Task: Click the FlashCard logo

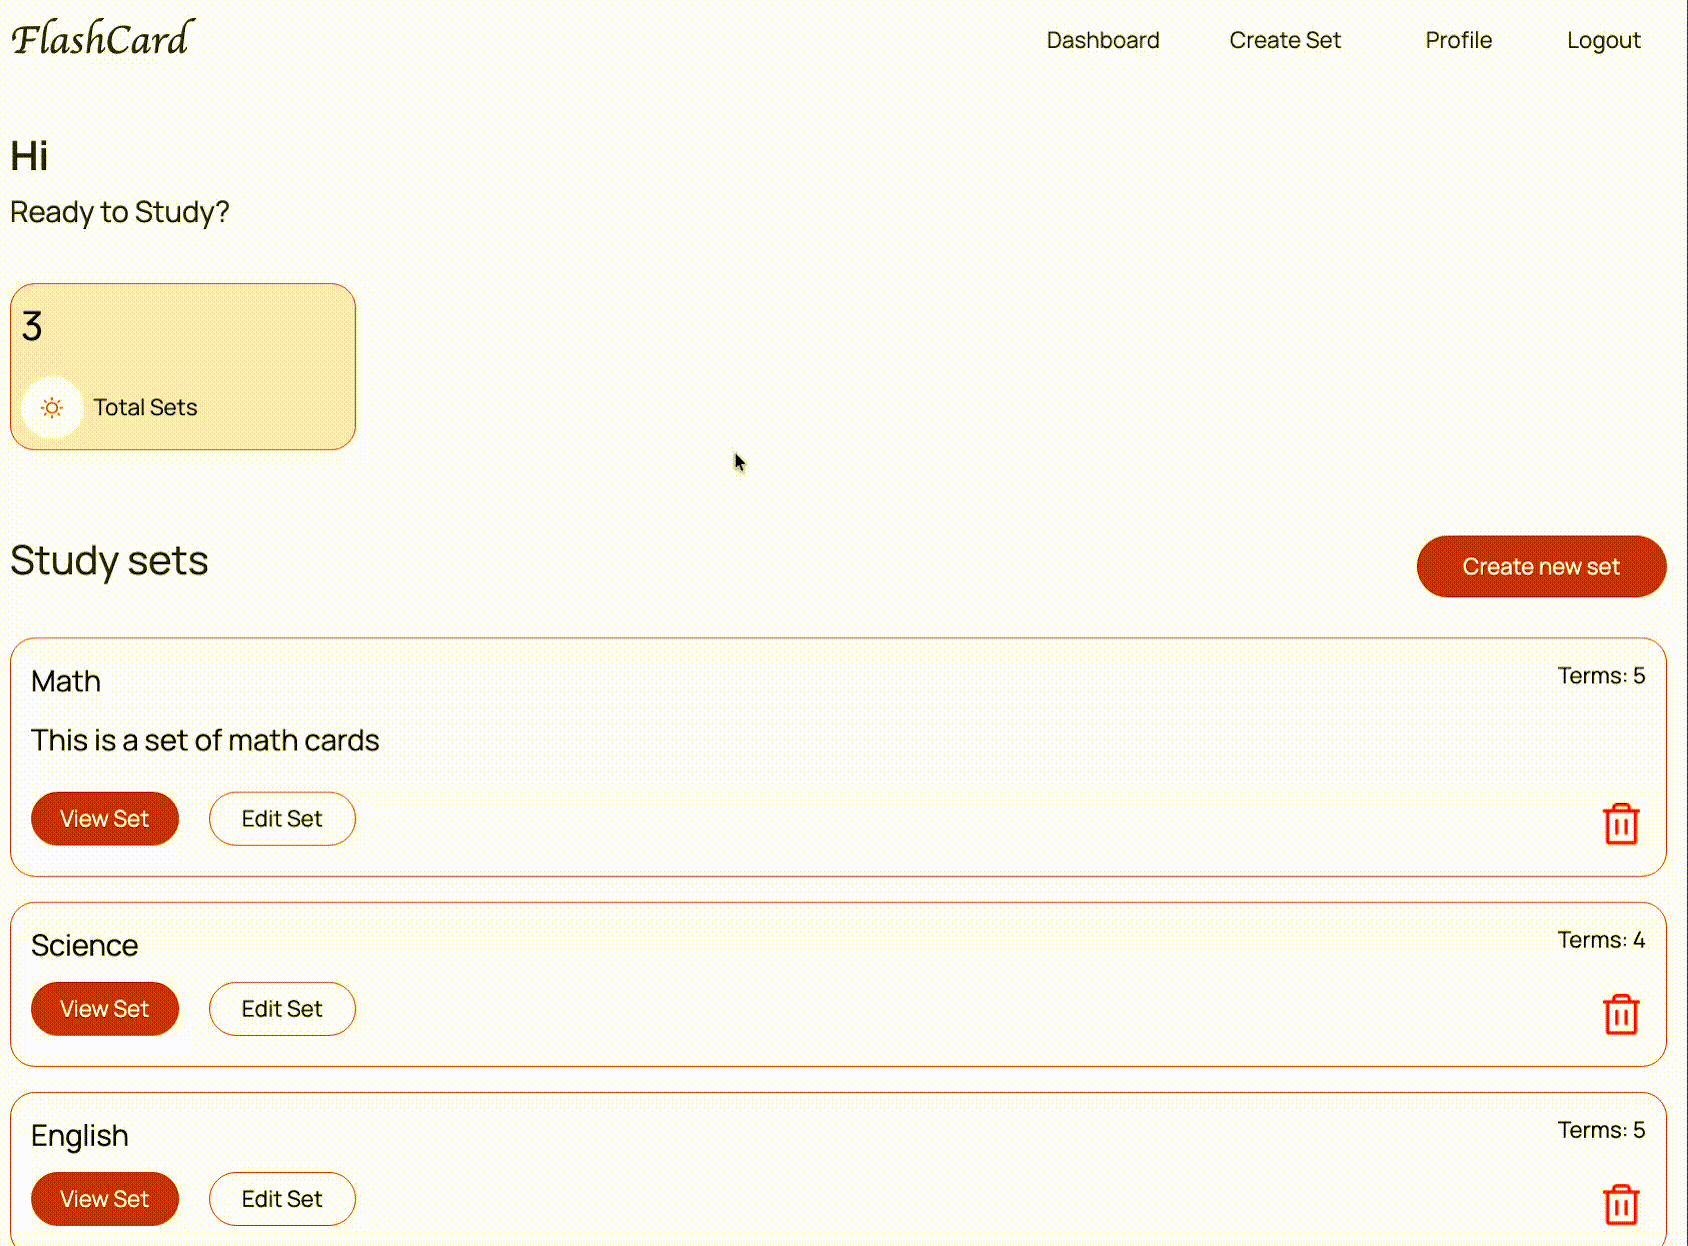Action: click(x=102, y=39)
